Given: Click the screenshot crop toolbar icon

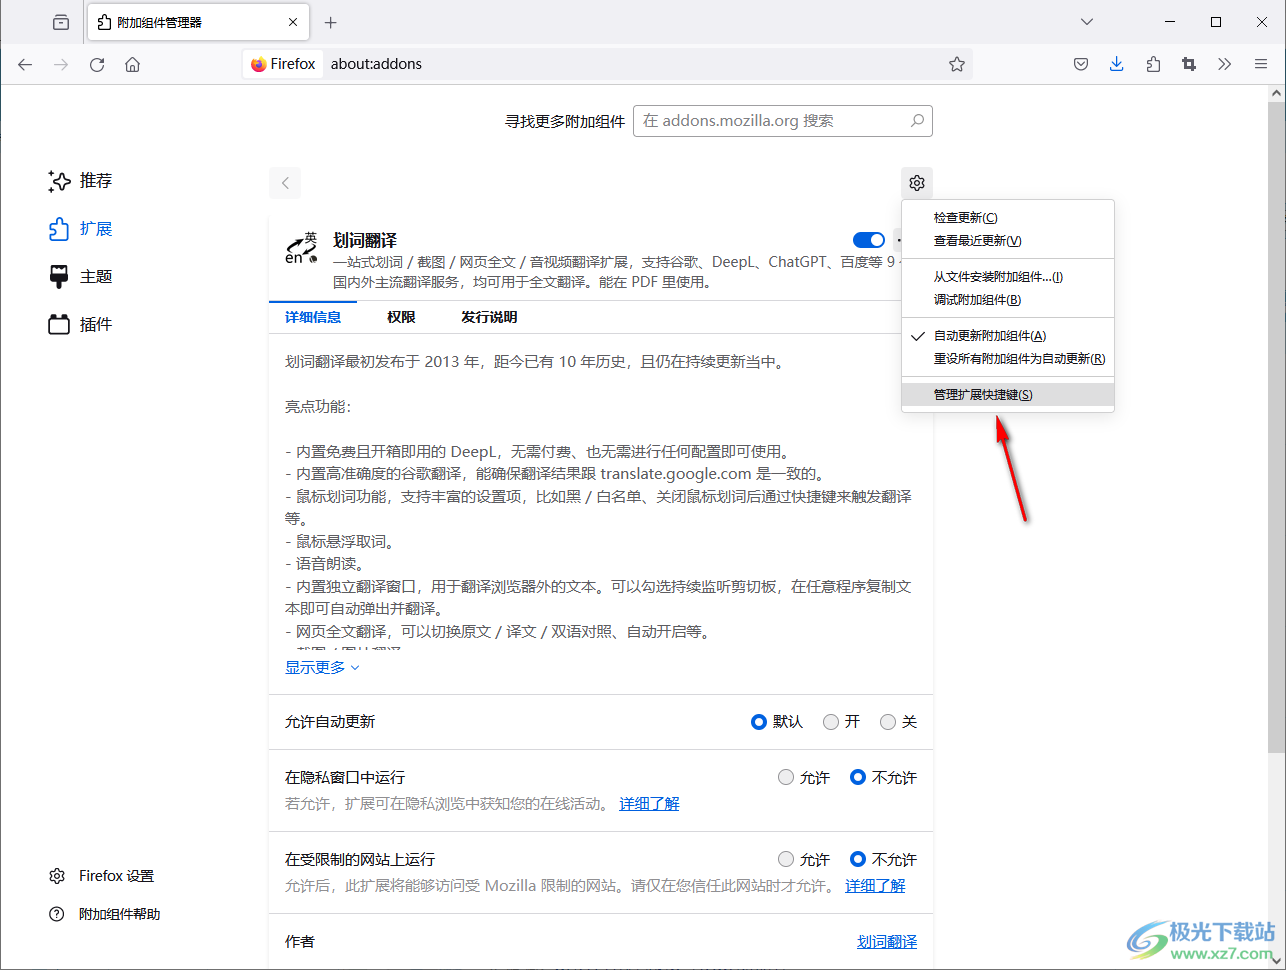Looking at the screenshot, I should coord(1189,64).
